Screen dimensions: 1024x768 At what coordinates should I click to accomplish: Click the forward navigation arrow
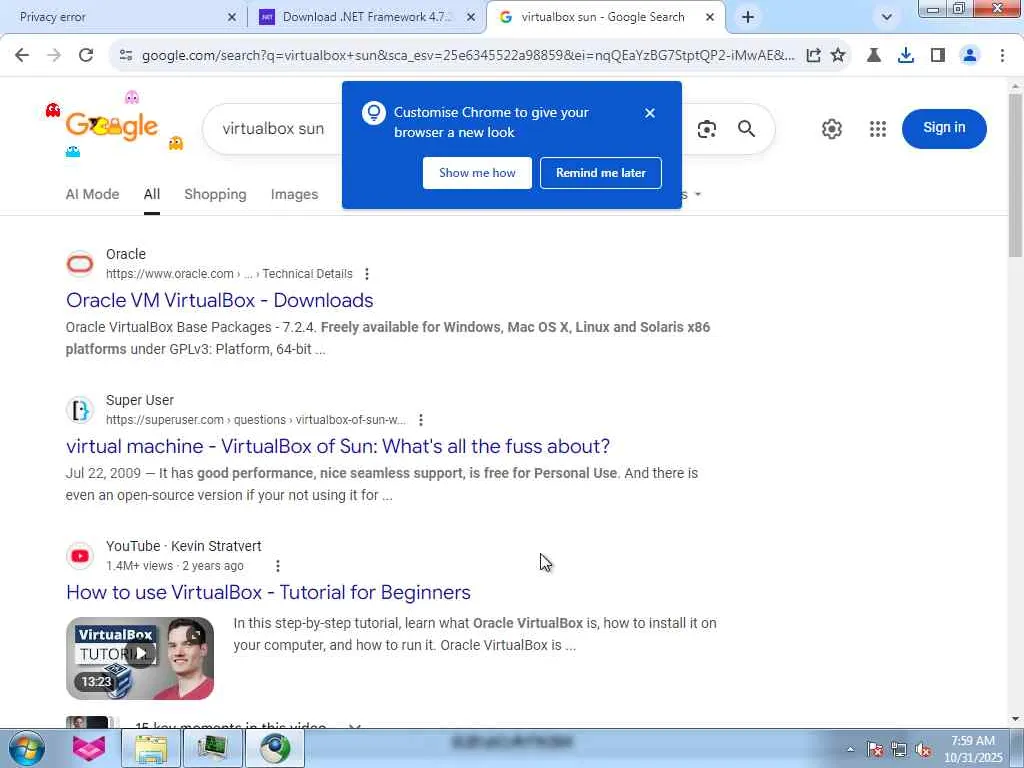coord(54,56)
